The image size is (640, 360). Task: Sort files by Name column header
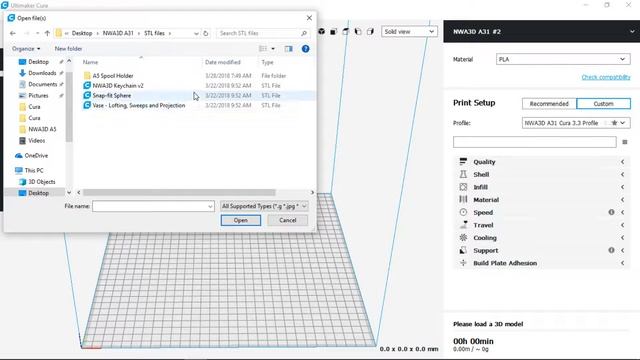click(90, 62)
